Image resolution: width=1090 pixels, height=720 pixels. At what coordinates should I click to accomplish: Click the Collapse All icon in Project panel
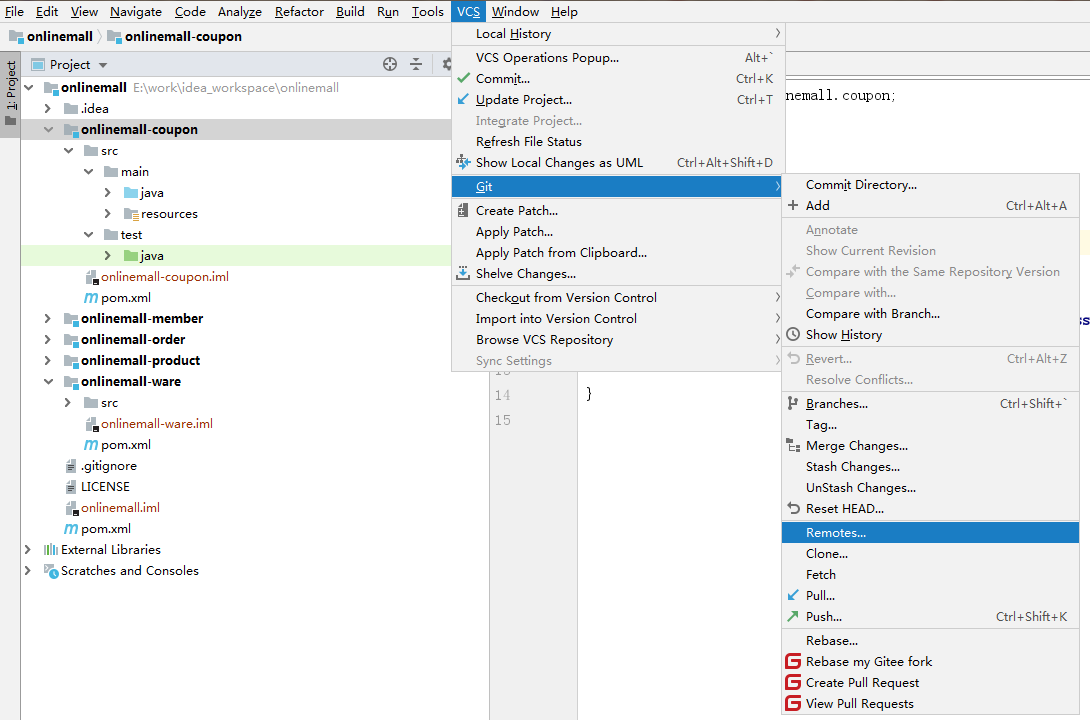coord(416,65)
